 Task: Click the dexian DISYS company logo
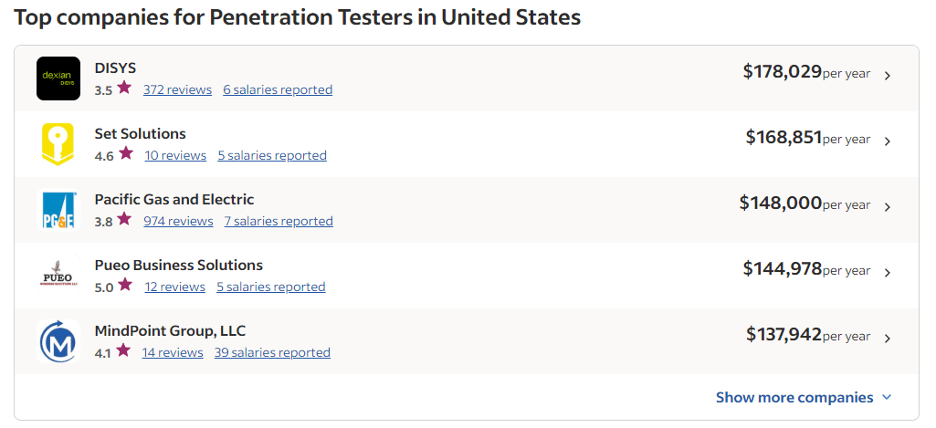[58, 78]
